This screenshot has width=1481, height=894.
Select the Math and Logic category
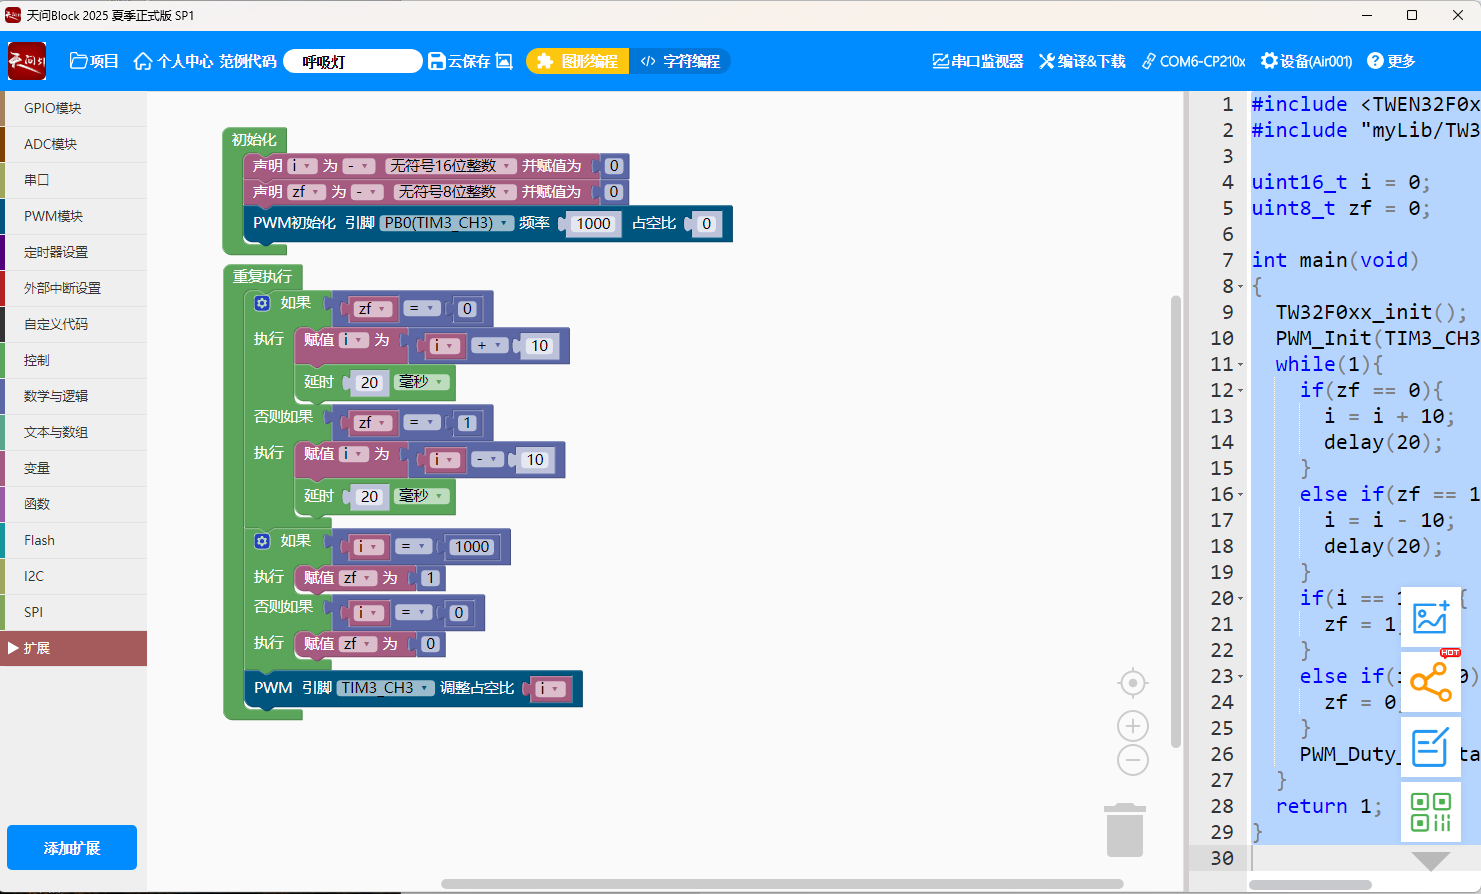click(x=56, y=396)
